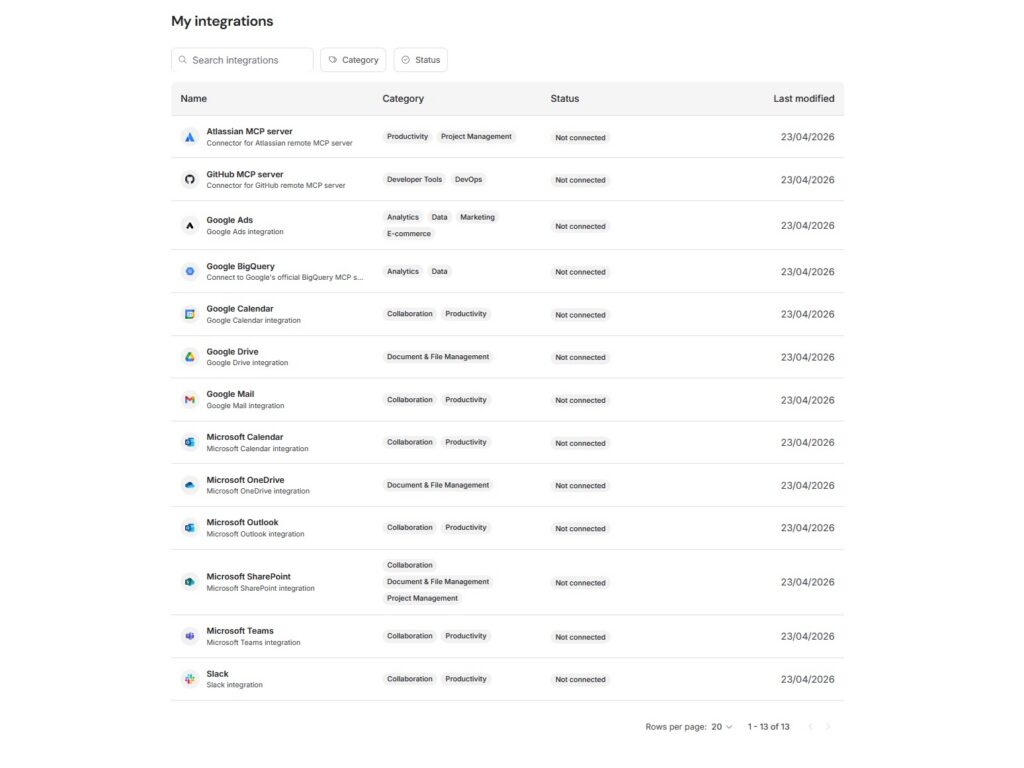Sort by Last modified column header
Screen dimensions: 1024x768
(x=804, y=99)
